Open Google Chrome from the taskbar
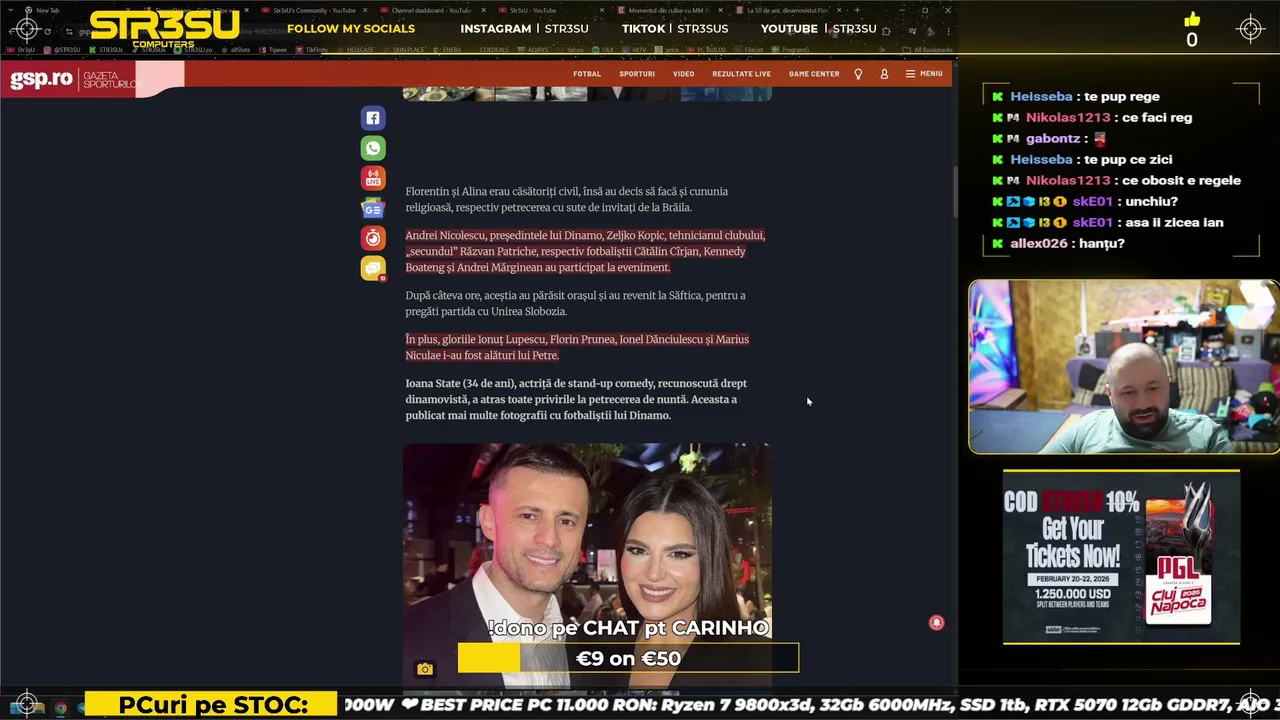This screenshot has height=720, width=1280. tap(60, 708)
